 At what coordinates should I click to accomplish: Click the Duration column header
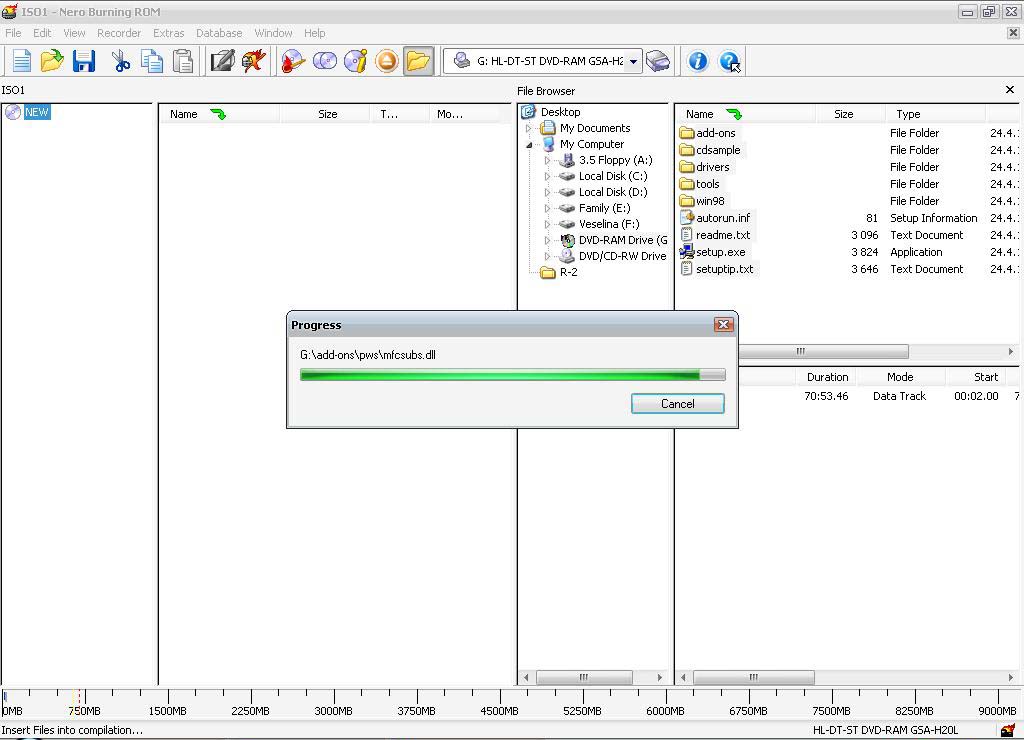click(x=827, y=377)
